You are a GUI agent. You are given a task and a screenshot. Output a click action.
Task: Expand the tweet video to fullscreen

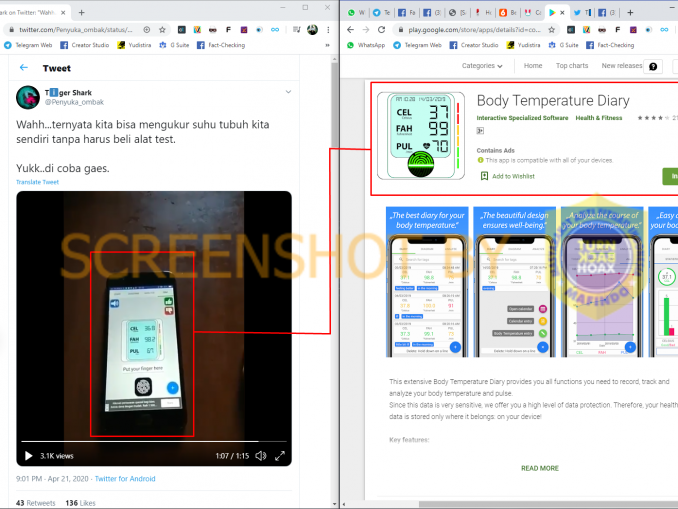click(280, 456)
